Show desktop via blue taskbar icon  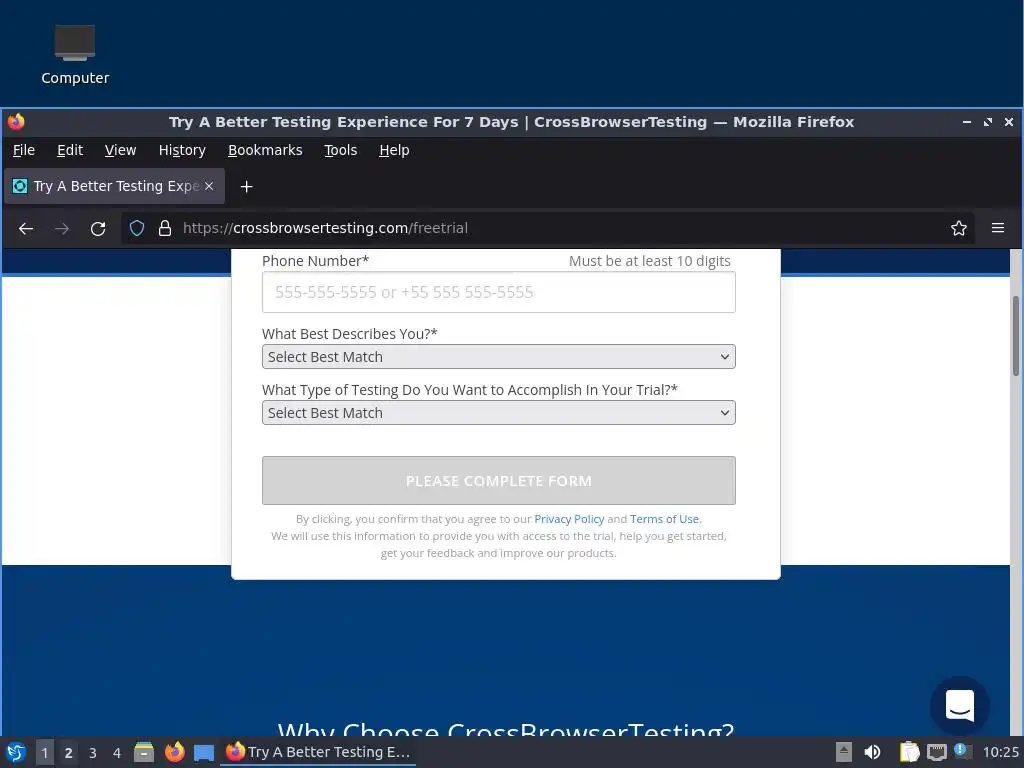(204, 752)
